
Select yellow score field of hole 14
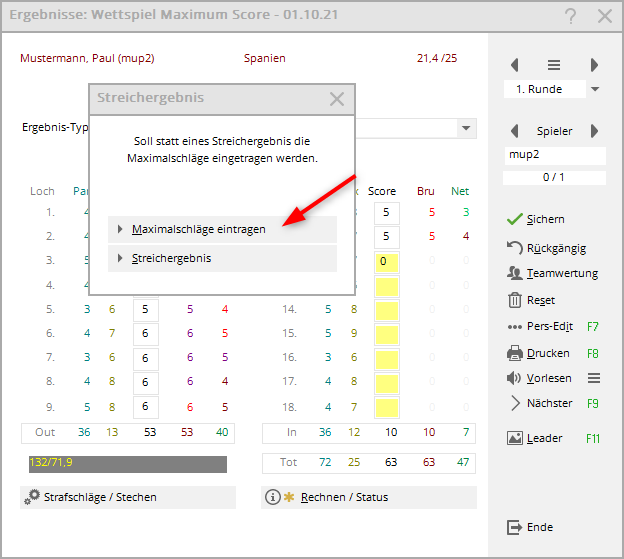[386, 311]
